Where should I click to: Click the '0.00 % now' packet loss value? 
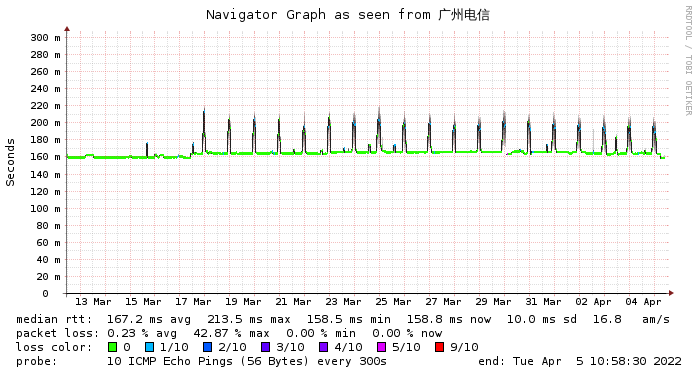[407, 333]
